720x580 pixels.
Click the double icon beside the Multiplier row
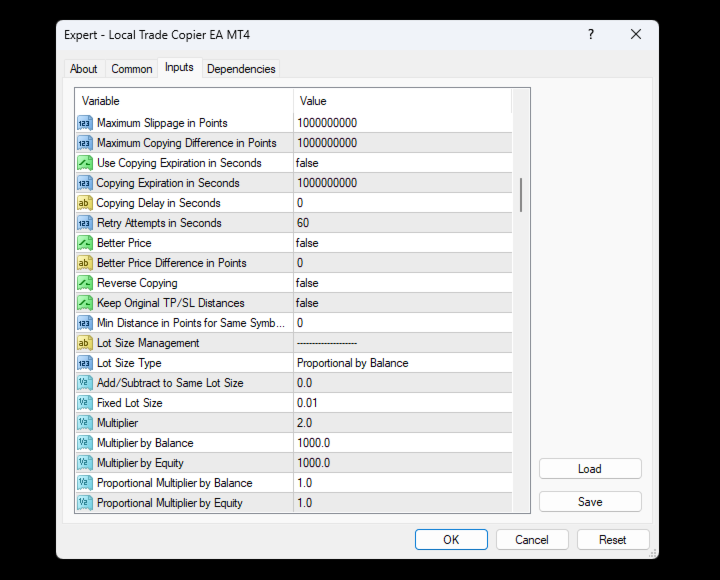point(84,423)
